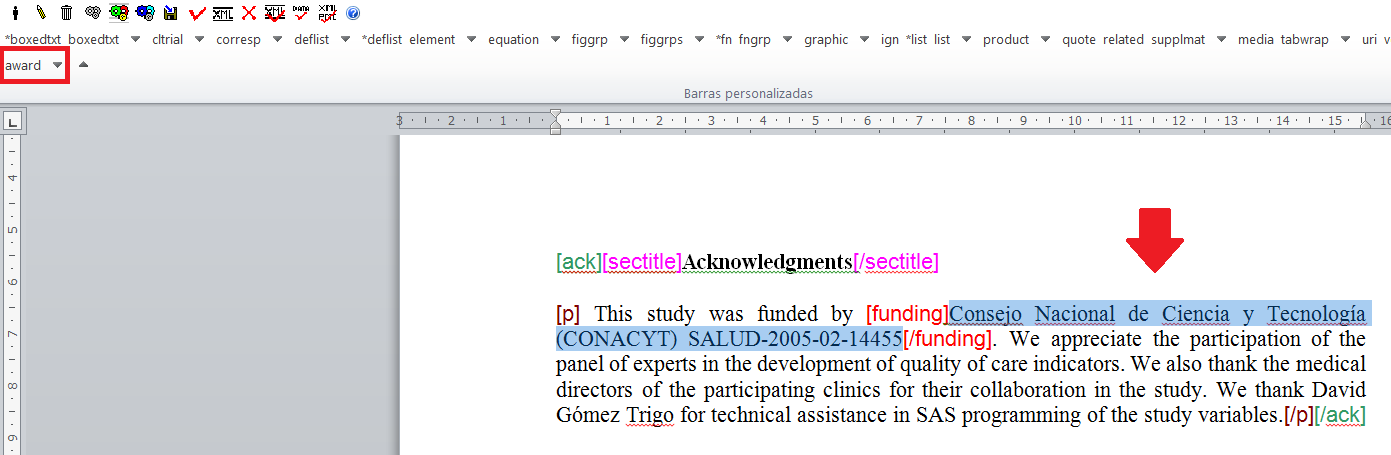Click the red X icon
Screen dimensions: 1391x455
click(x=249, y=13)
